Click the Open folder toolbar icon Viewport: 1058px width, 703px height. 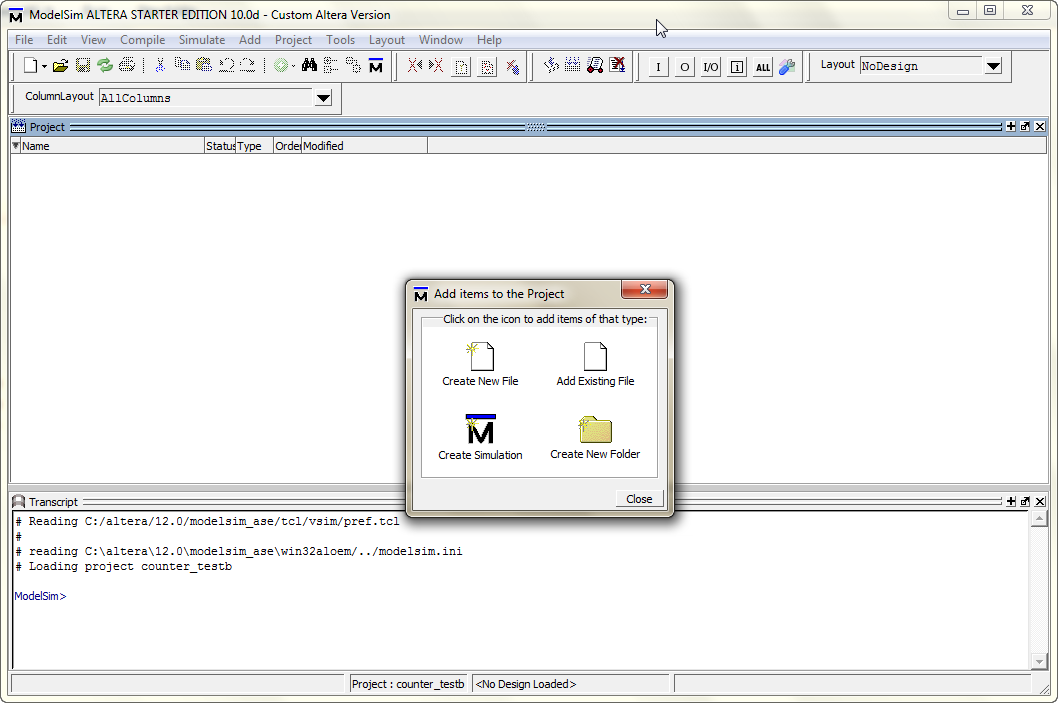[x=61, y=65]
